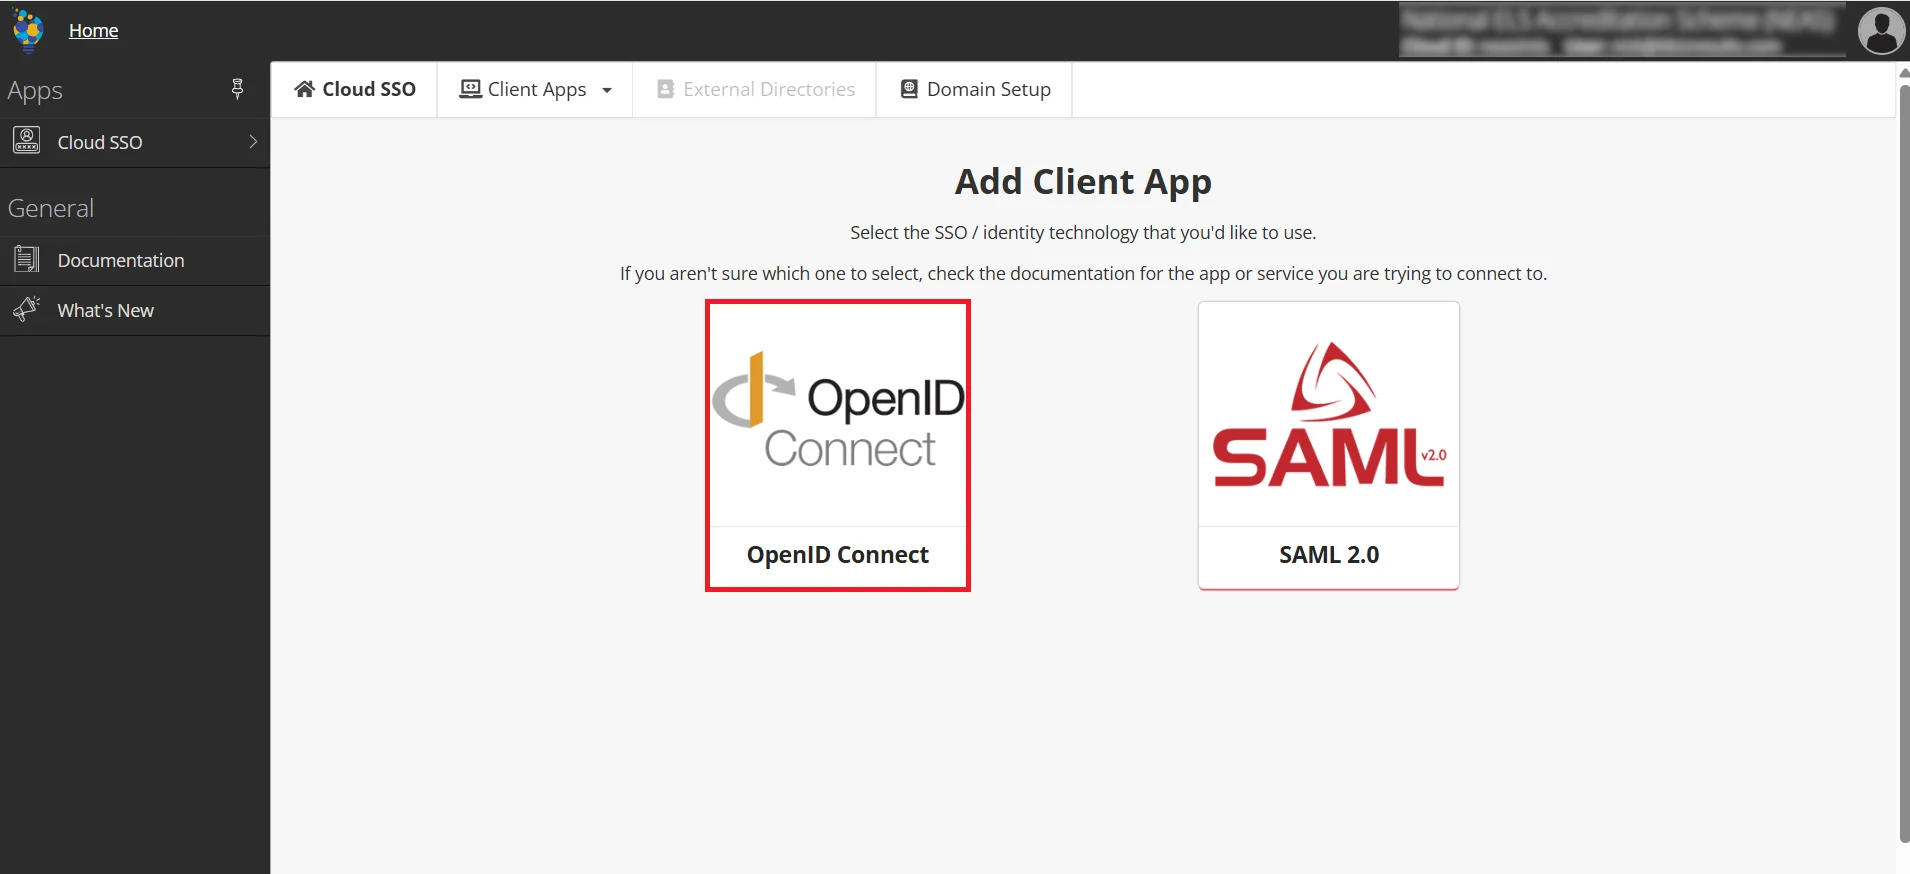Open the Home link
The height and width of the screenshot is (874, 1910).
[x=93, y=31]
